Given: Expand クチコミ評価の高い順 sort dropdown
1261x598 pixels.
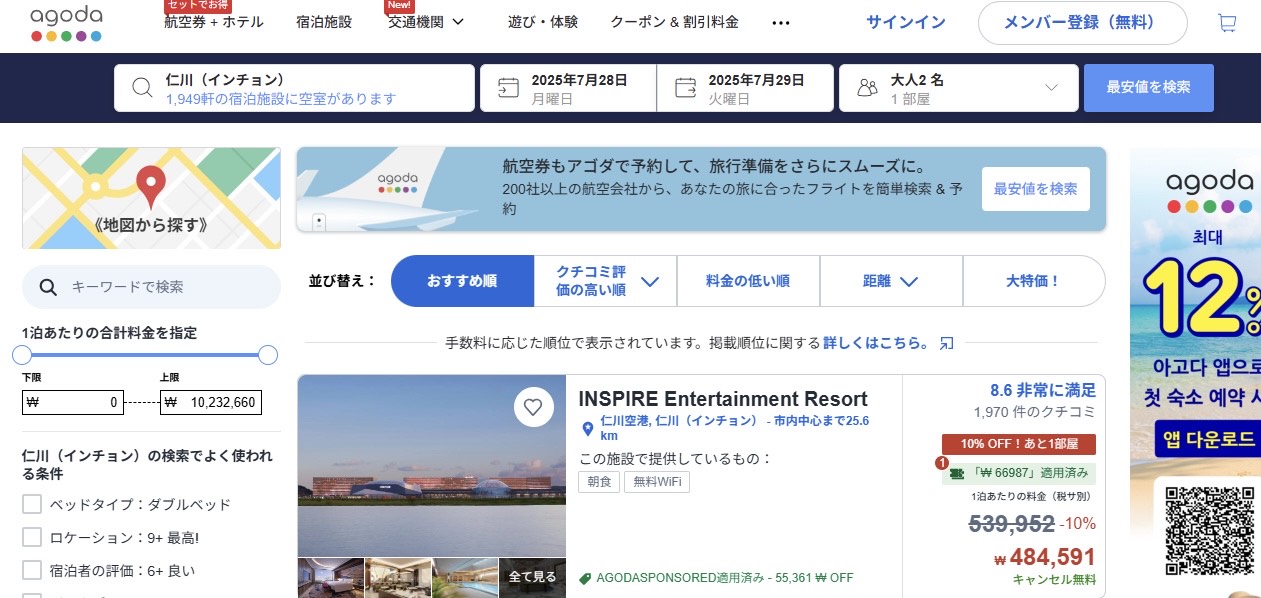Looking at the screenshot, I should 650,282.
